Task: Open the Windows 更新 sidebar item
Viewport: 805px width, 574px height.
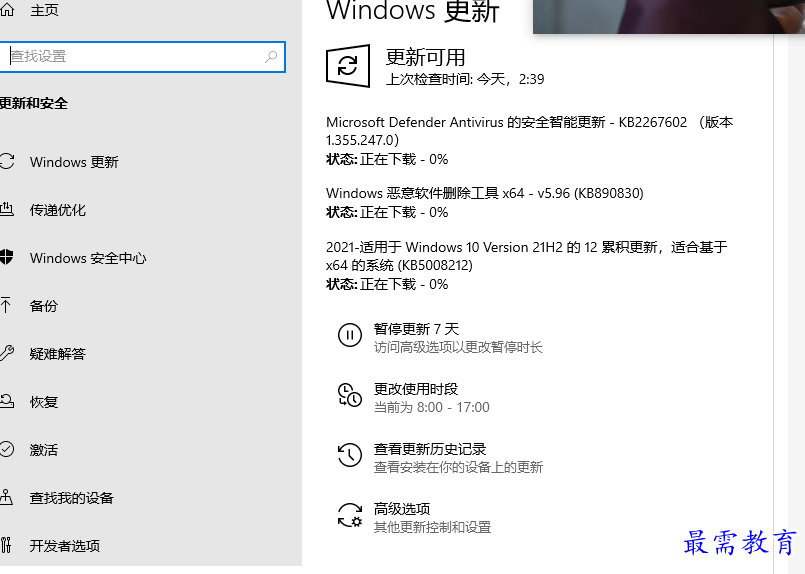Action: [74, 162]
